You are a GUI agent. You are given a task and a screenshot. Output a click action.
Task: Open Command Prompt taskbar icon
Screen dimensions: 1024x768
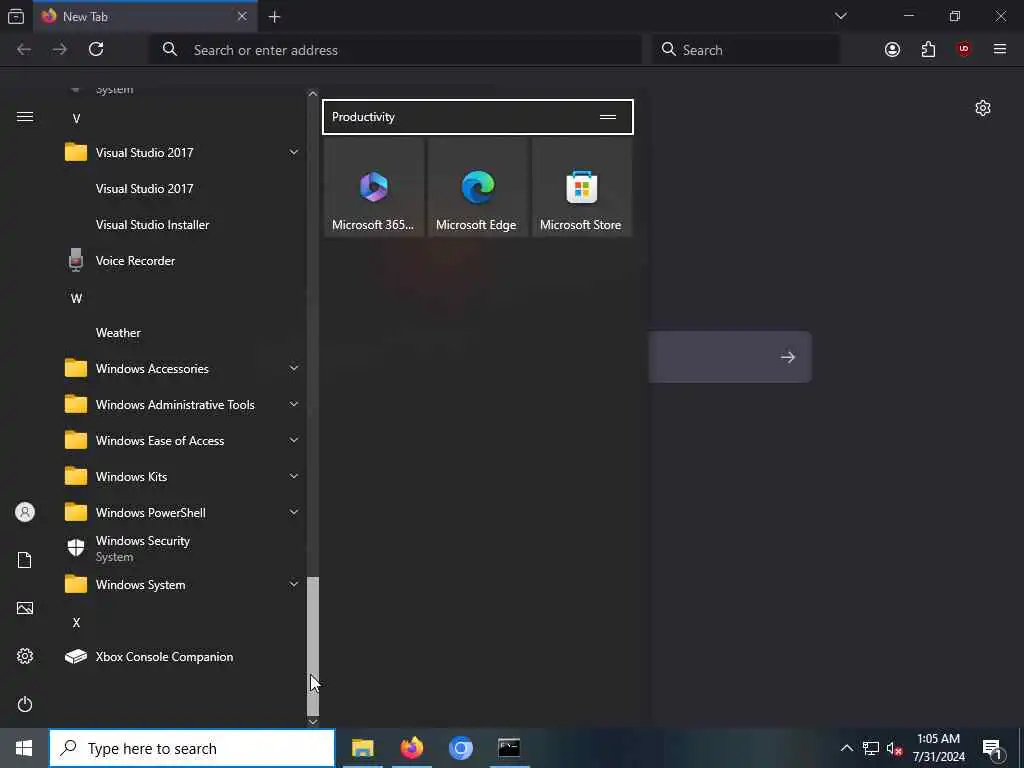[x=509, y=748]
